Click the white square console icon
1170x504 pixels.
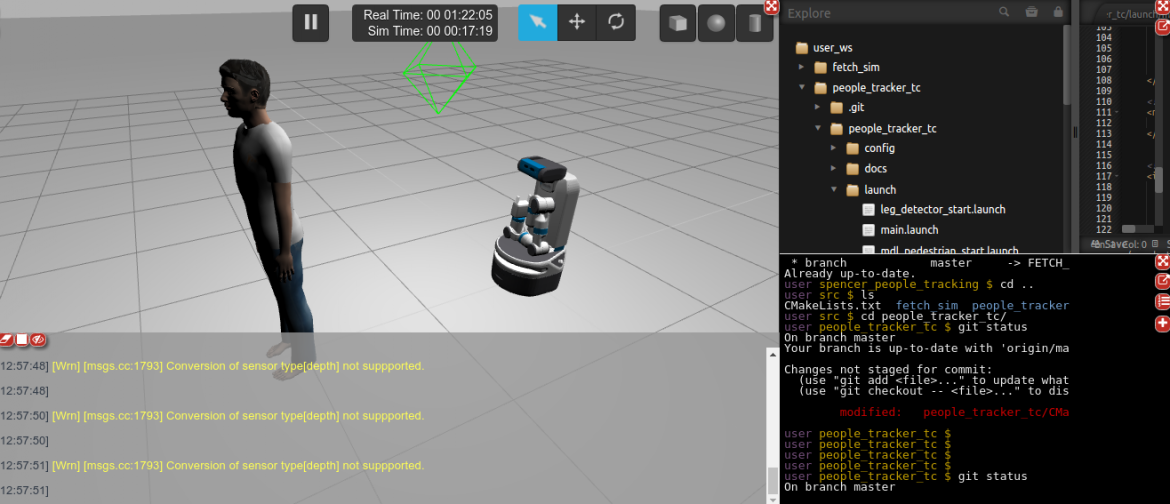click(x=22, y=340)
